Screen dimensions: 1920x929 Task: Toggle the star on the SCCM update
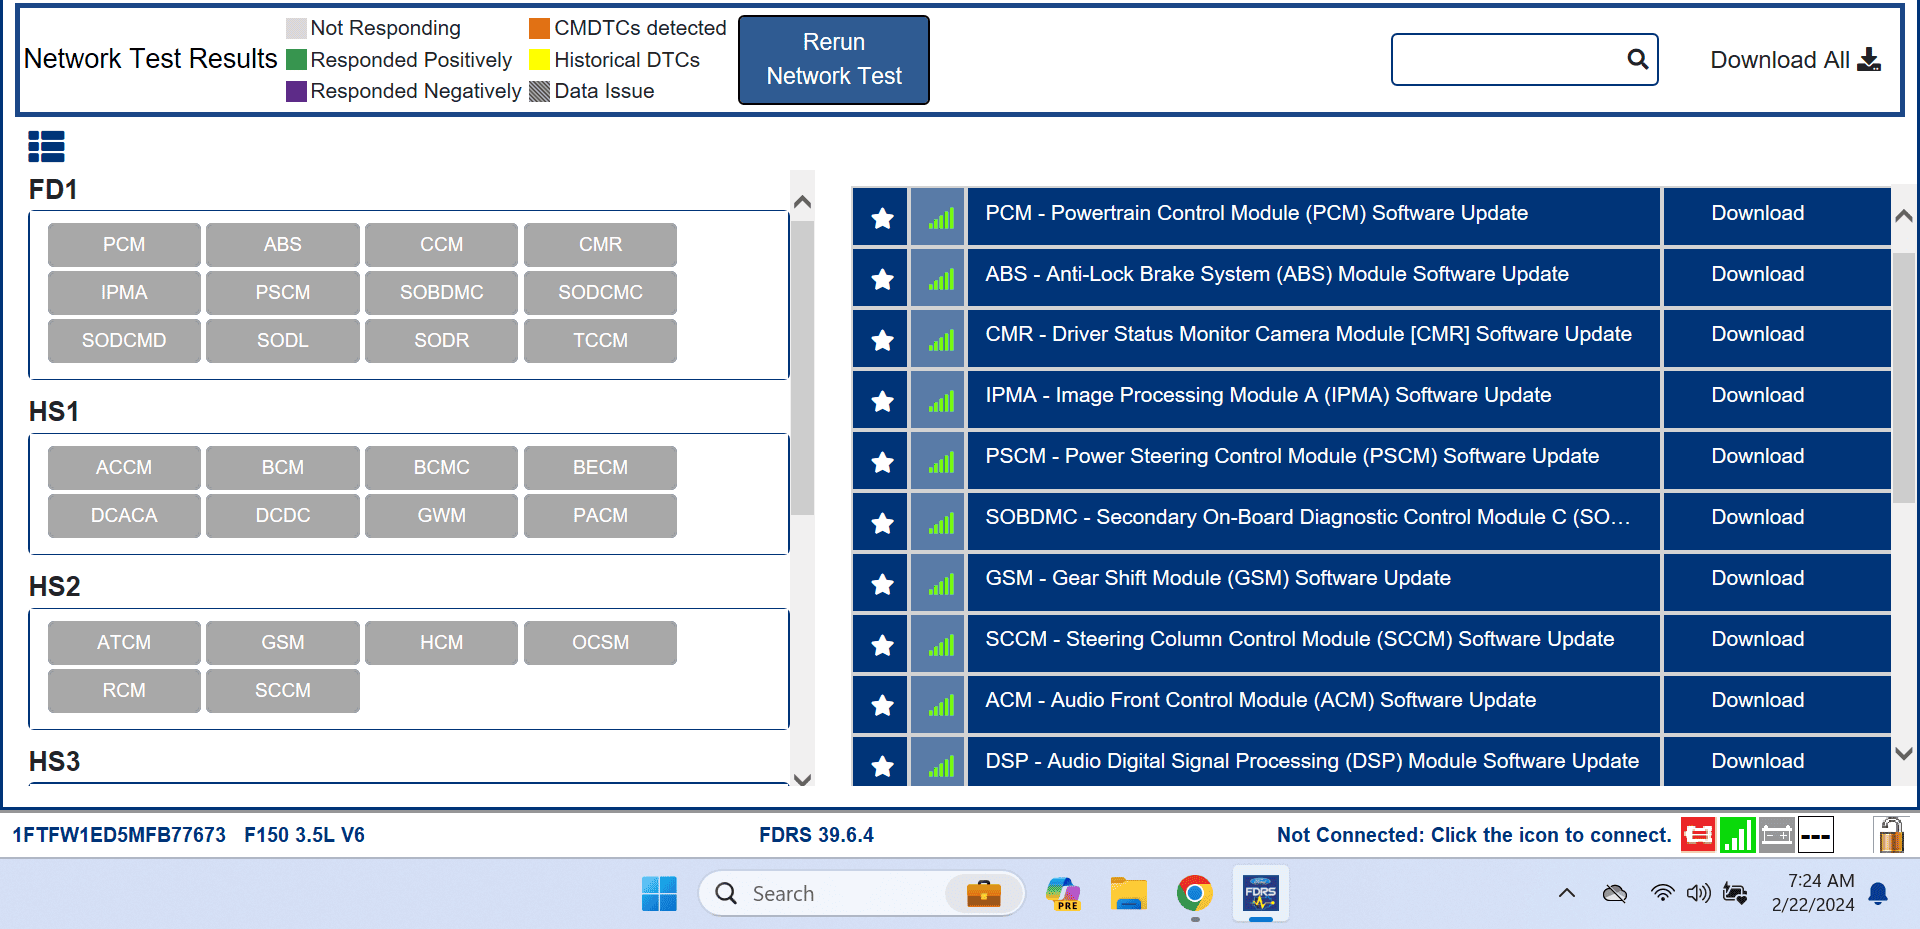tap(880, 644)
